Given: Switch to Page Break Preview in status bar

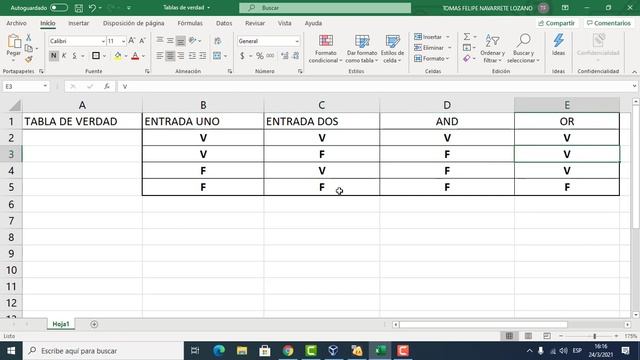Looking at the screenshot, I should (547, 336).
